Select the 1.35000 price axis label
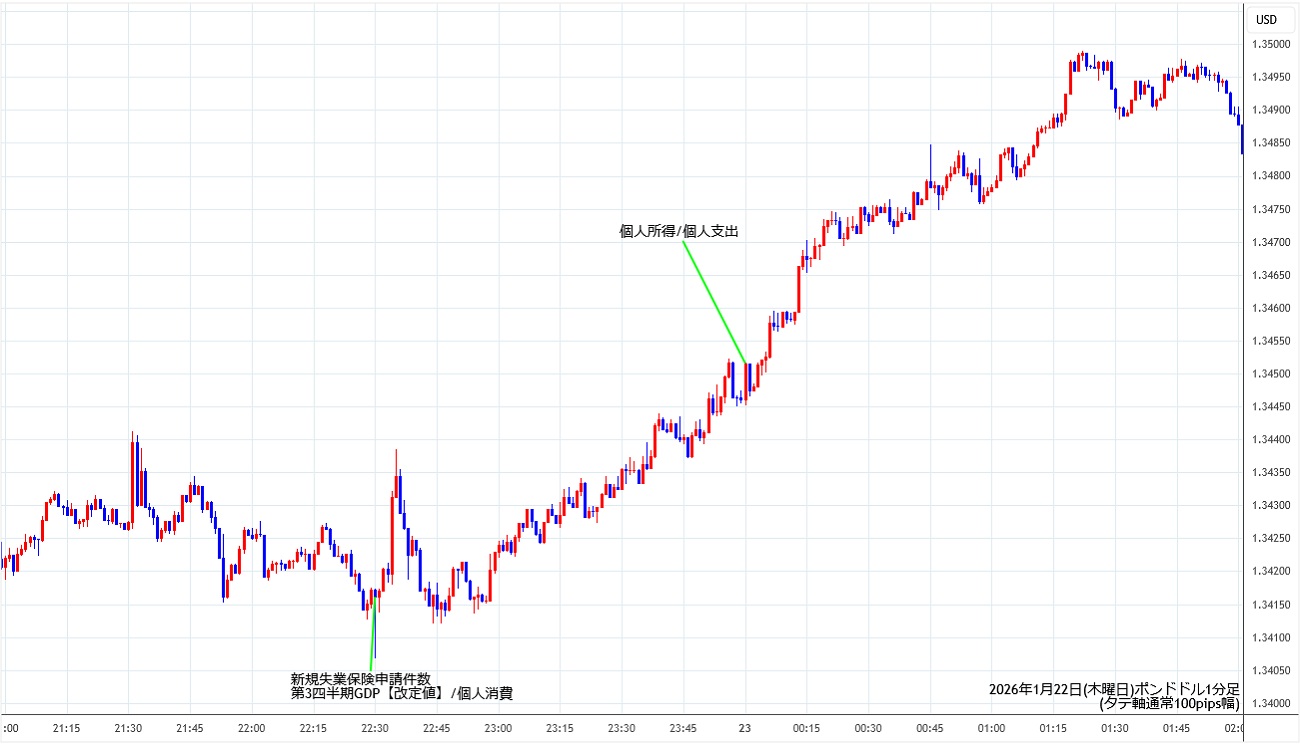Image resolution: width=1300 pixels, height=745 pixels. (x=1270, y=44)
